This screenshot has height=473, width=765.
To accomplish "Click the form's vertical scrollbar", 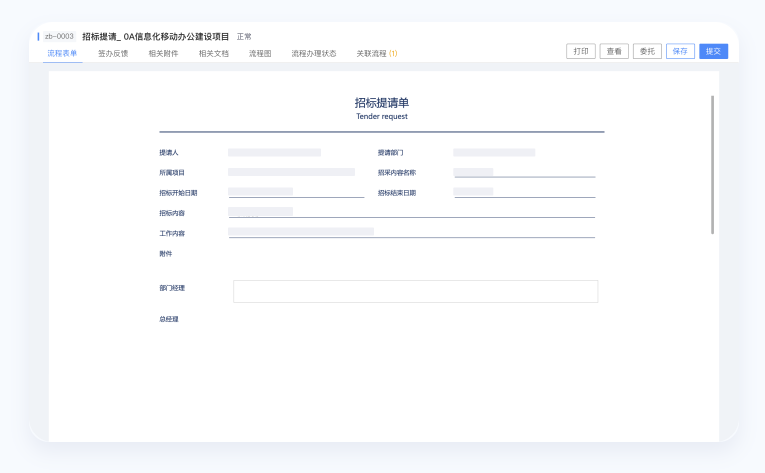I will [712, 165].
